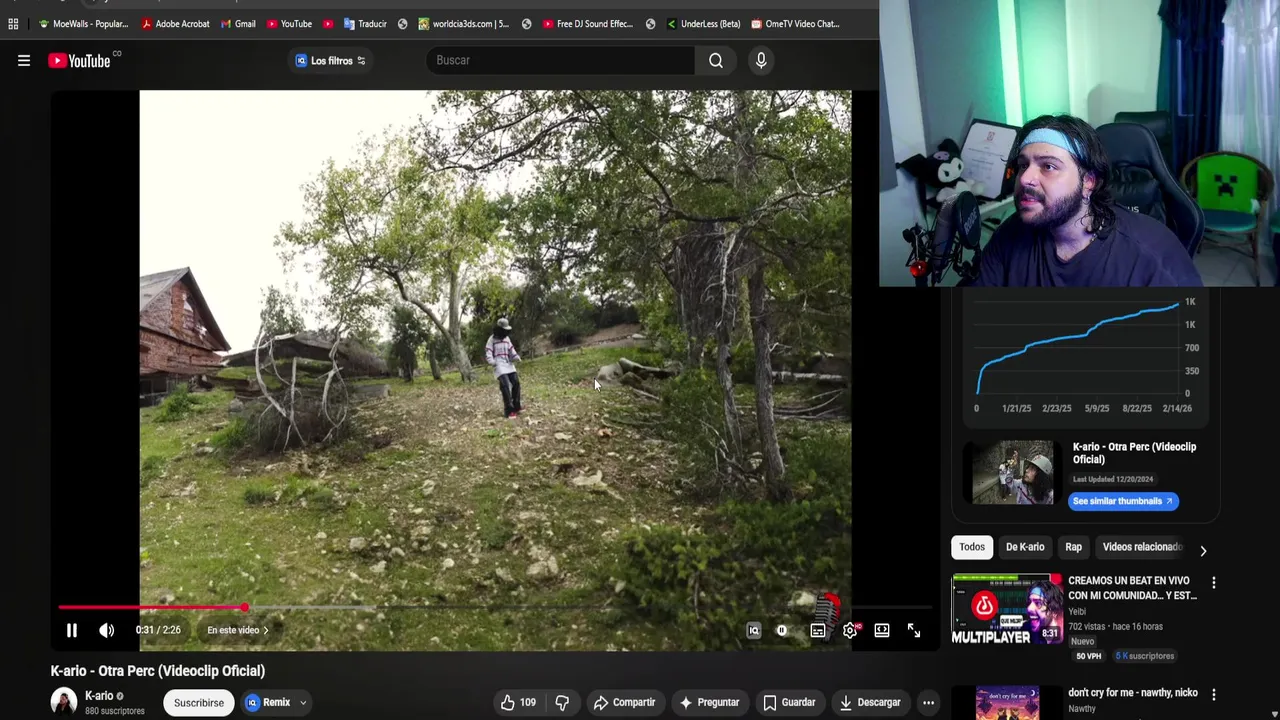Show more filter chips with right arrow
1280x720 pixels.
(x=1203, y=551)
